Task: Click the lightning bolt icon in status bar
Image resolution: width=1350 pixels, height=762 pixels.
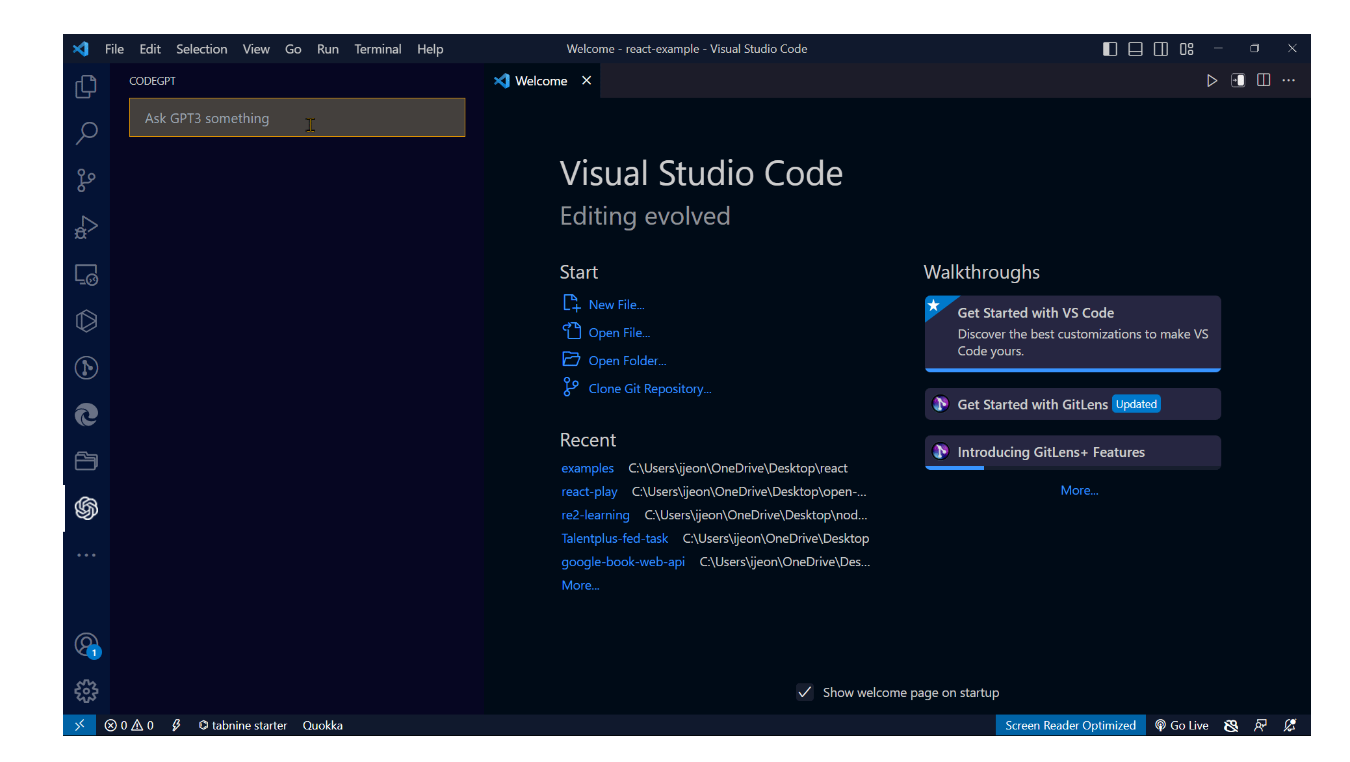Action: pos(176,725)
